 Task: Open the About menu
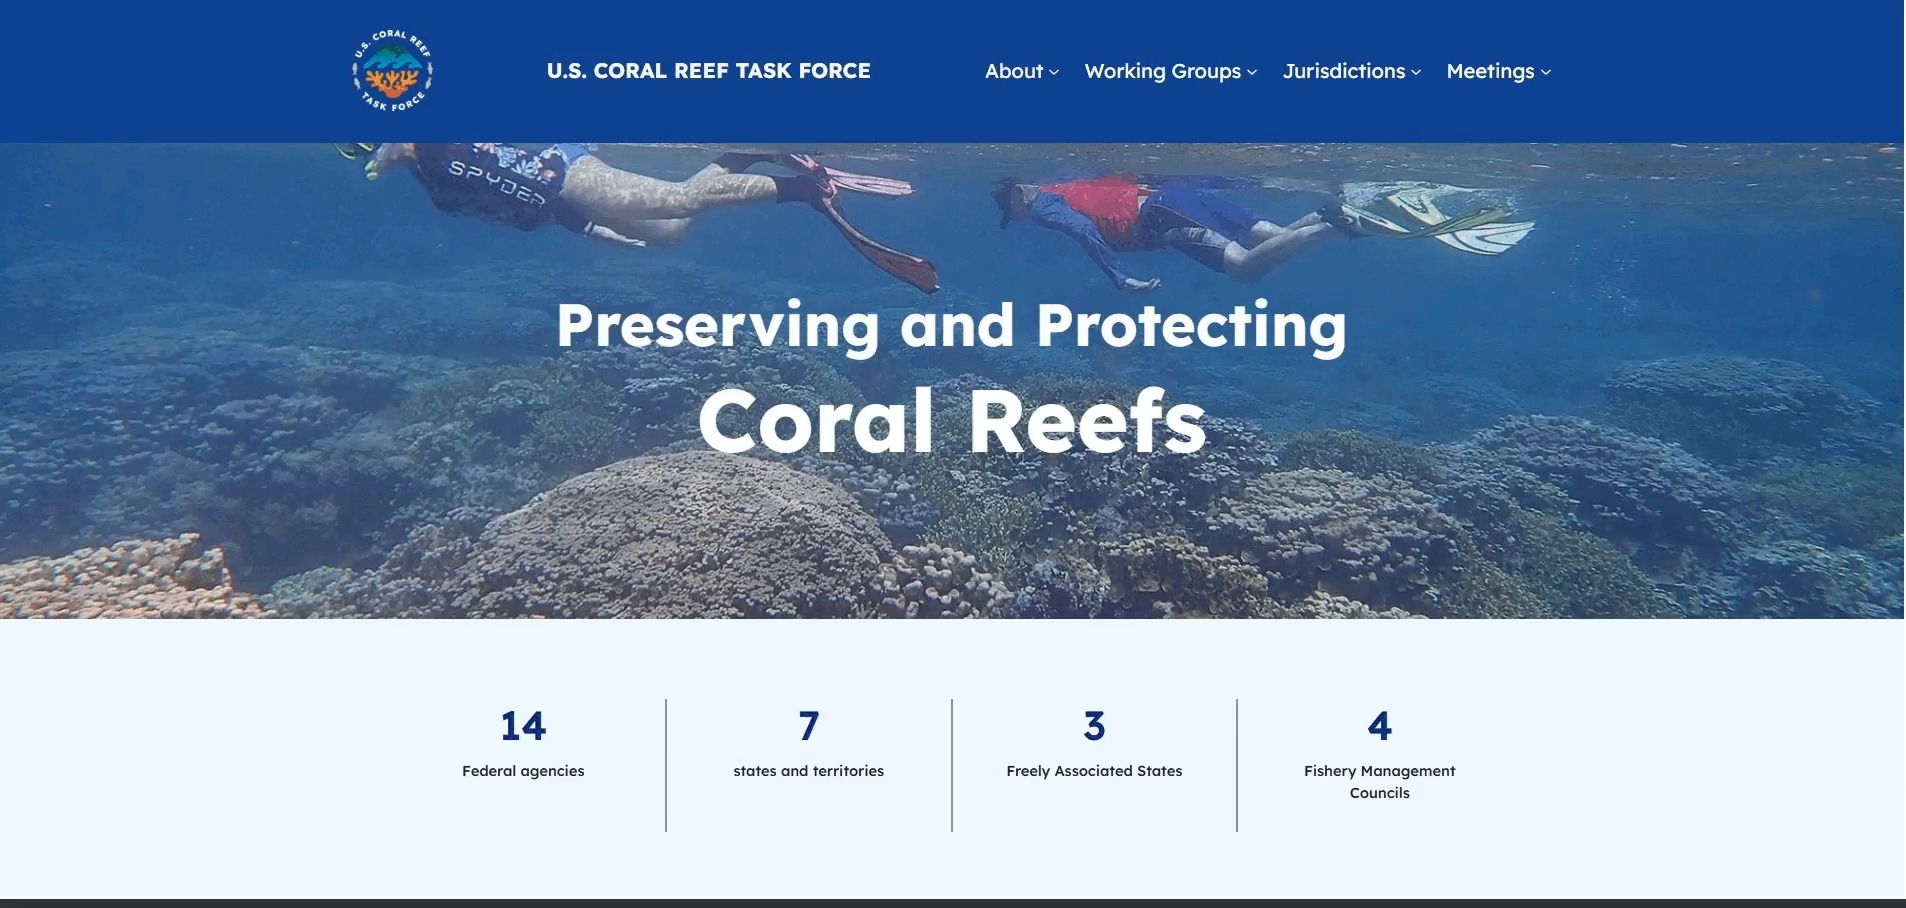point(1013,71)
